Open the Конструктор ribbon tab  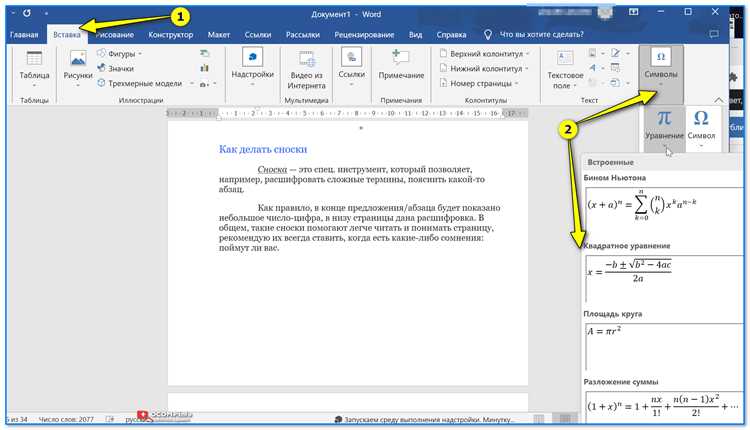coord(171,34)
